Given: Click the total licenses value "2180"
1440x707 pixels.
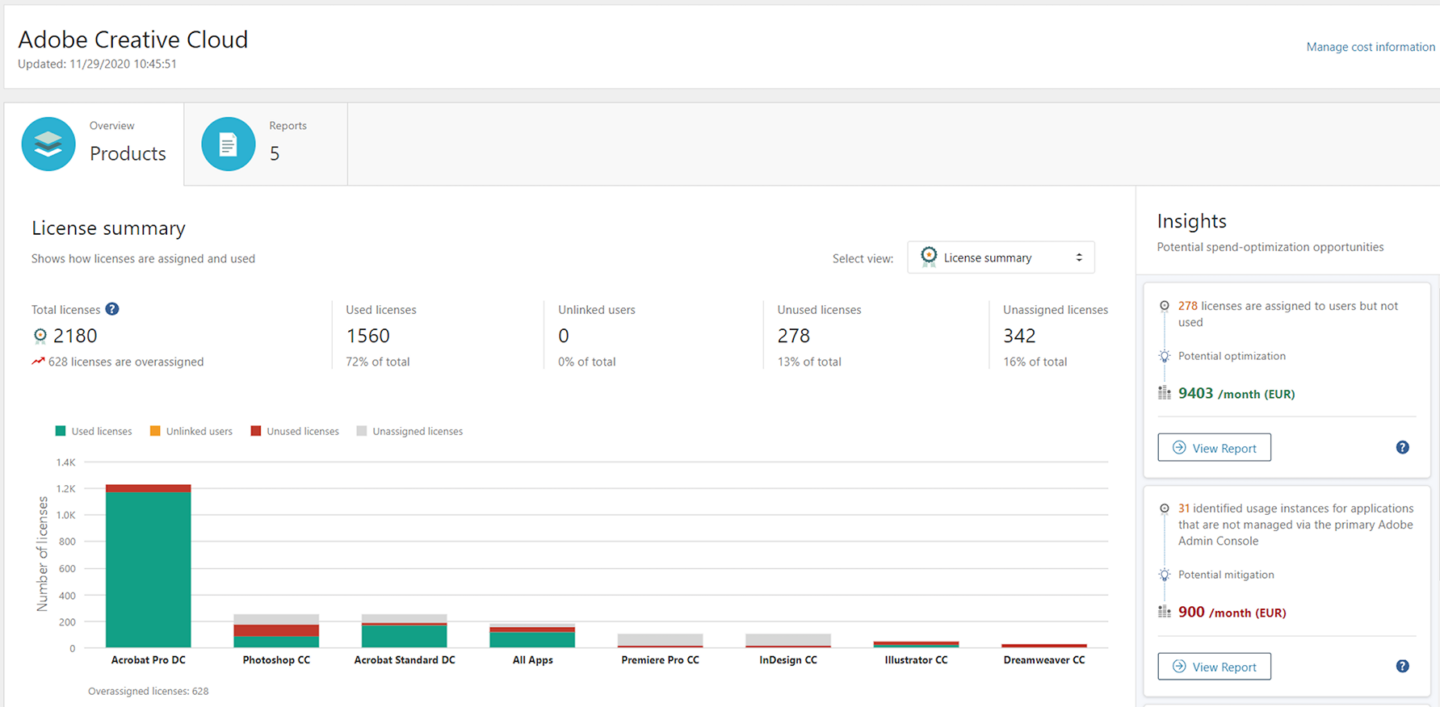Looking at the screenshot, I should click(x=75, y=336).
